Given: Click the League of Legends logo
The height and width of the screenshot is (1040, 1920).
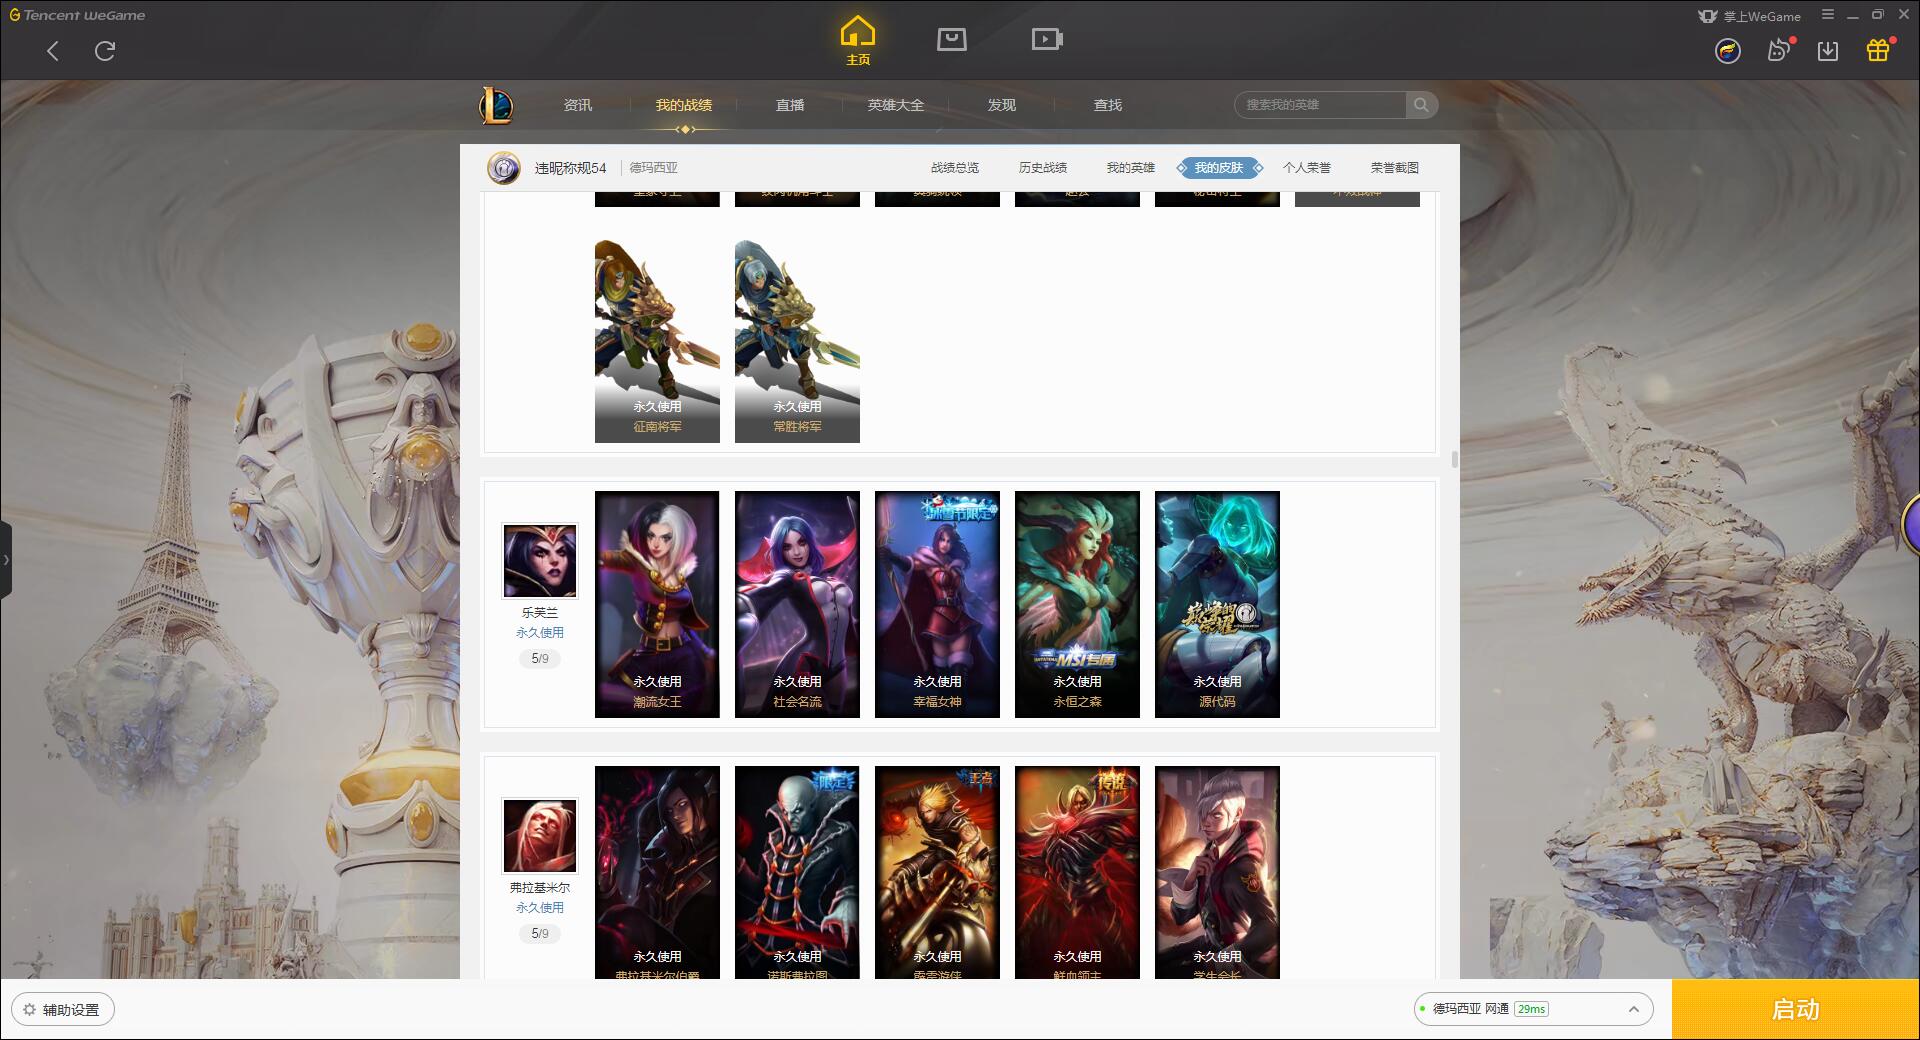Looking at the screenshot, I should 497,105.
